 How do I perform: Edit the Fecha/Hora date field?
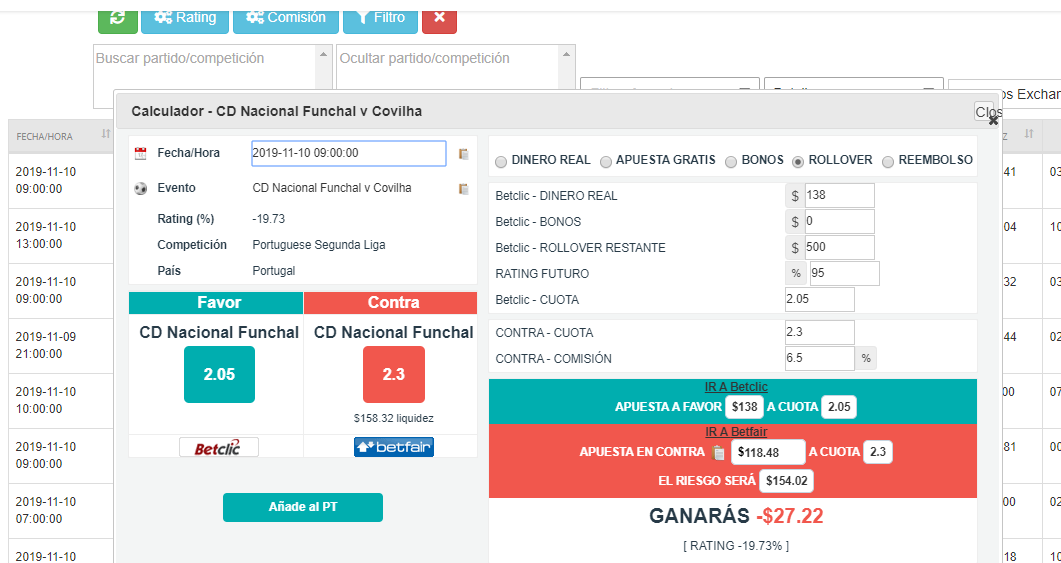pyautogui.click(x=348, y=154)
